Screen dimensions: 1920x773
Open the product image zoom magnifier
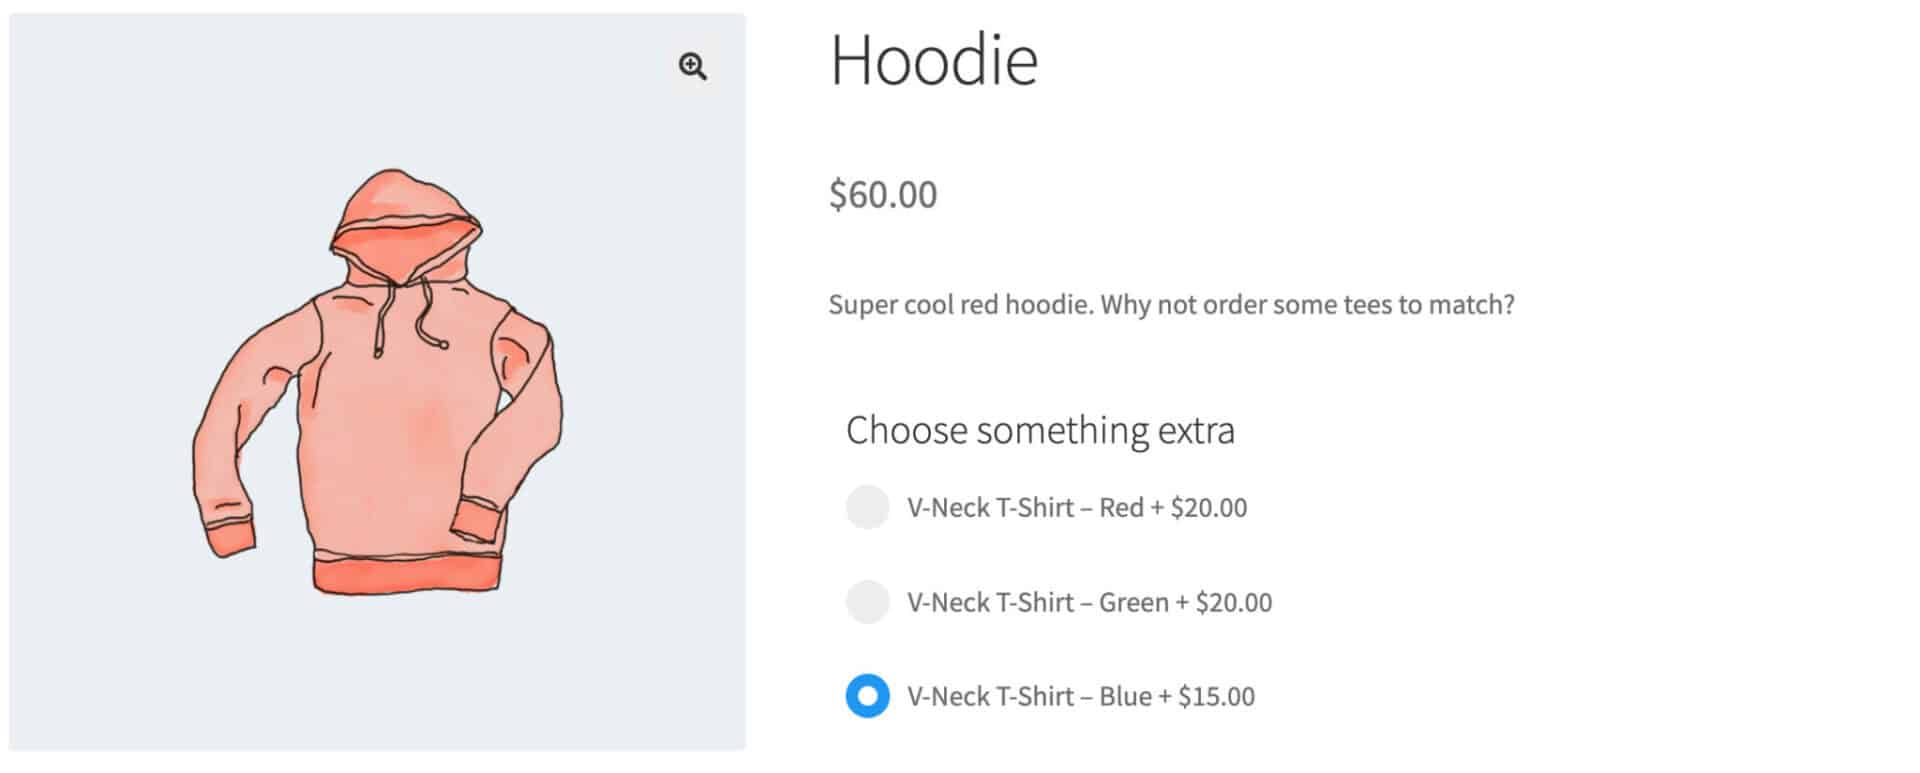(x=692, y=67)
